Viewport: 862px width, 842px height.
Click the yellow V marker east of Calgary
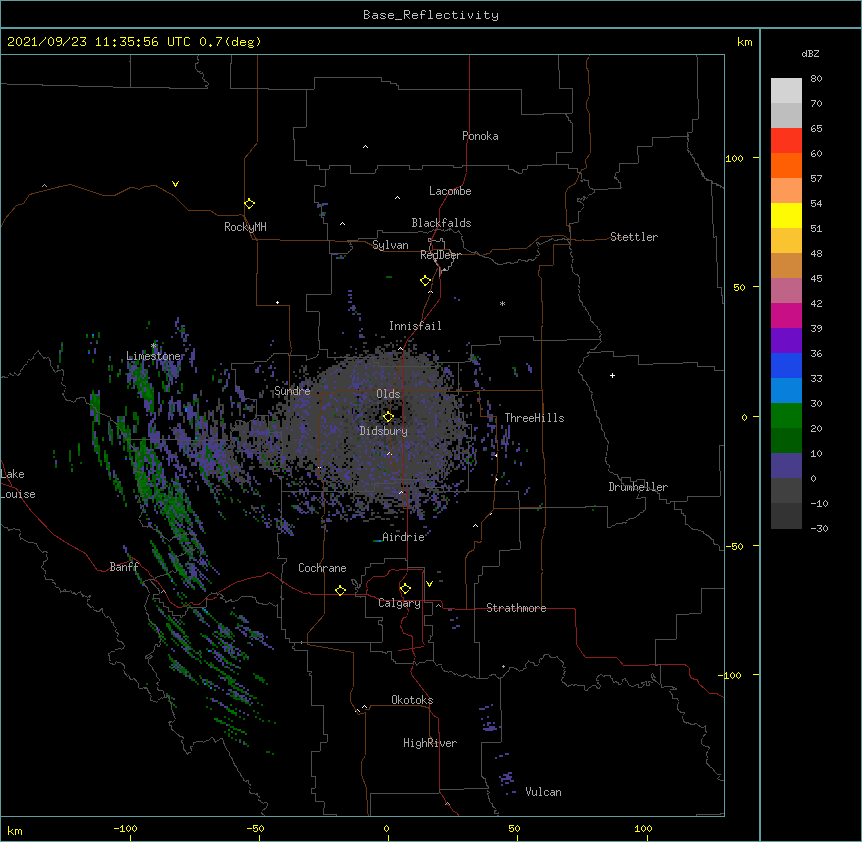click(x=429, y=584)
